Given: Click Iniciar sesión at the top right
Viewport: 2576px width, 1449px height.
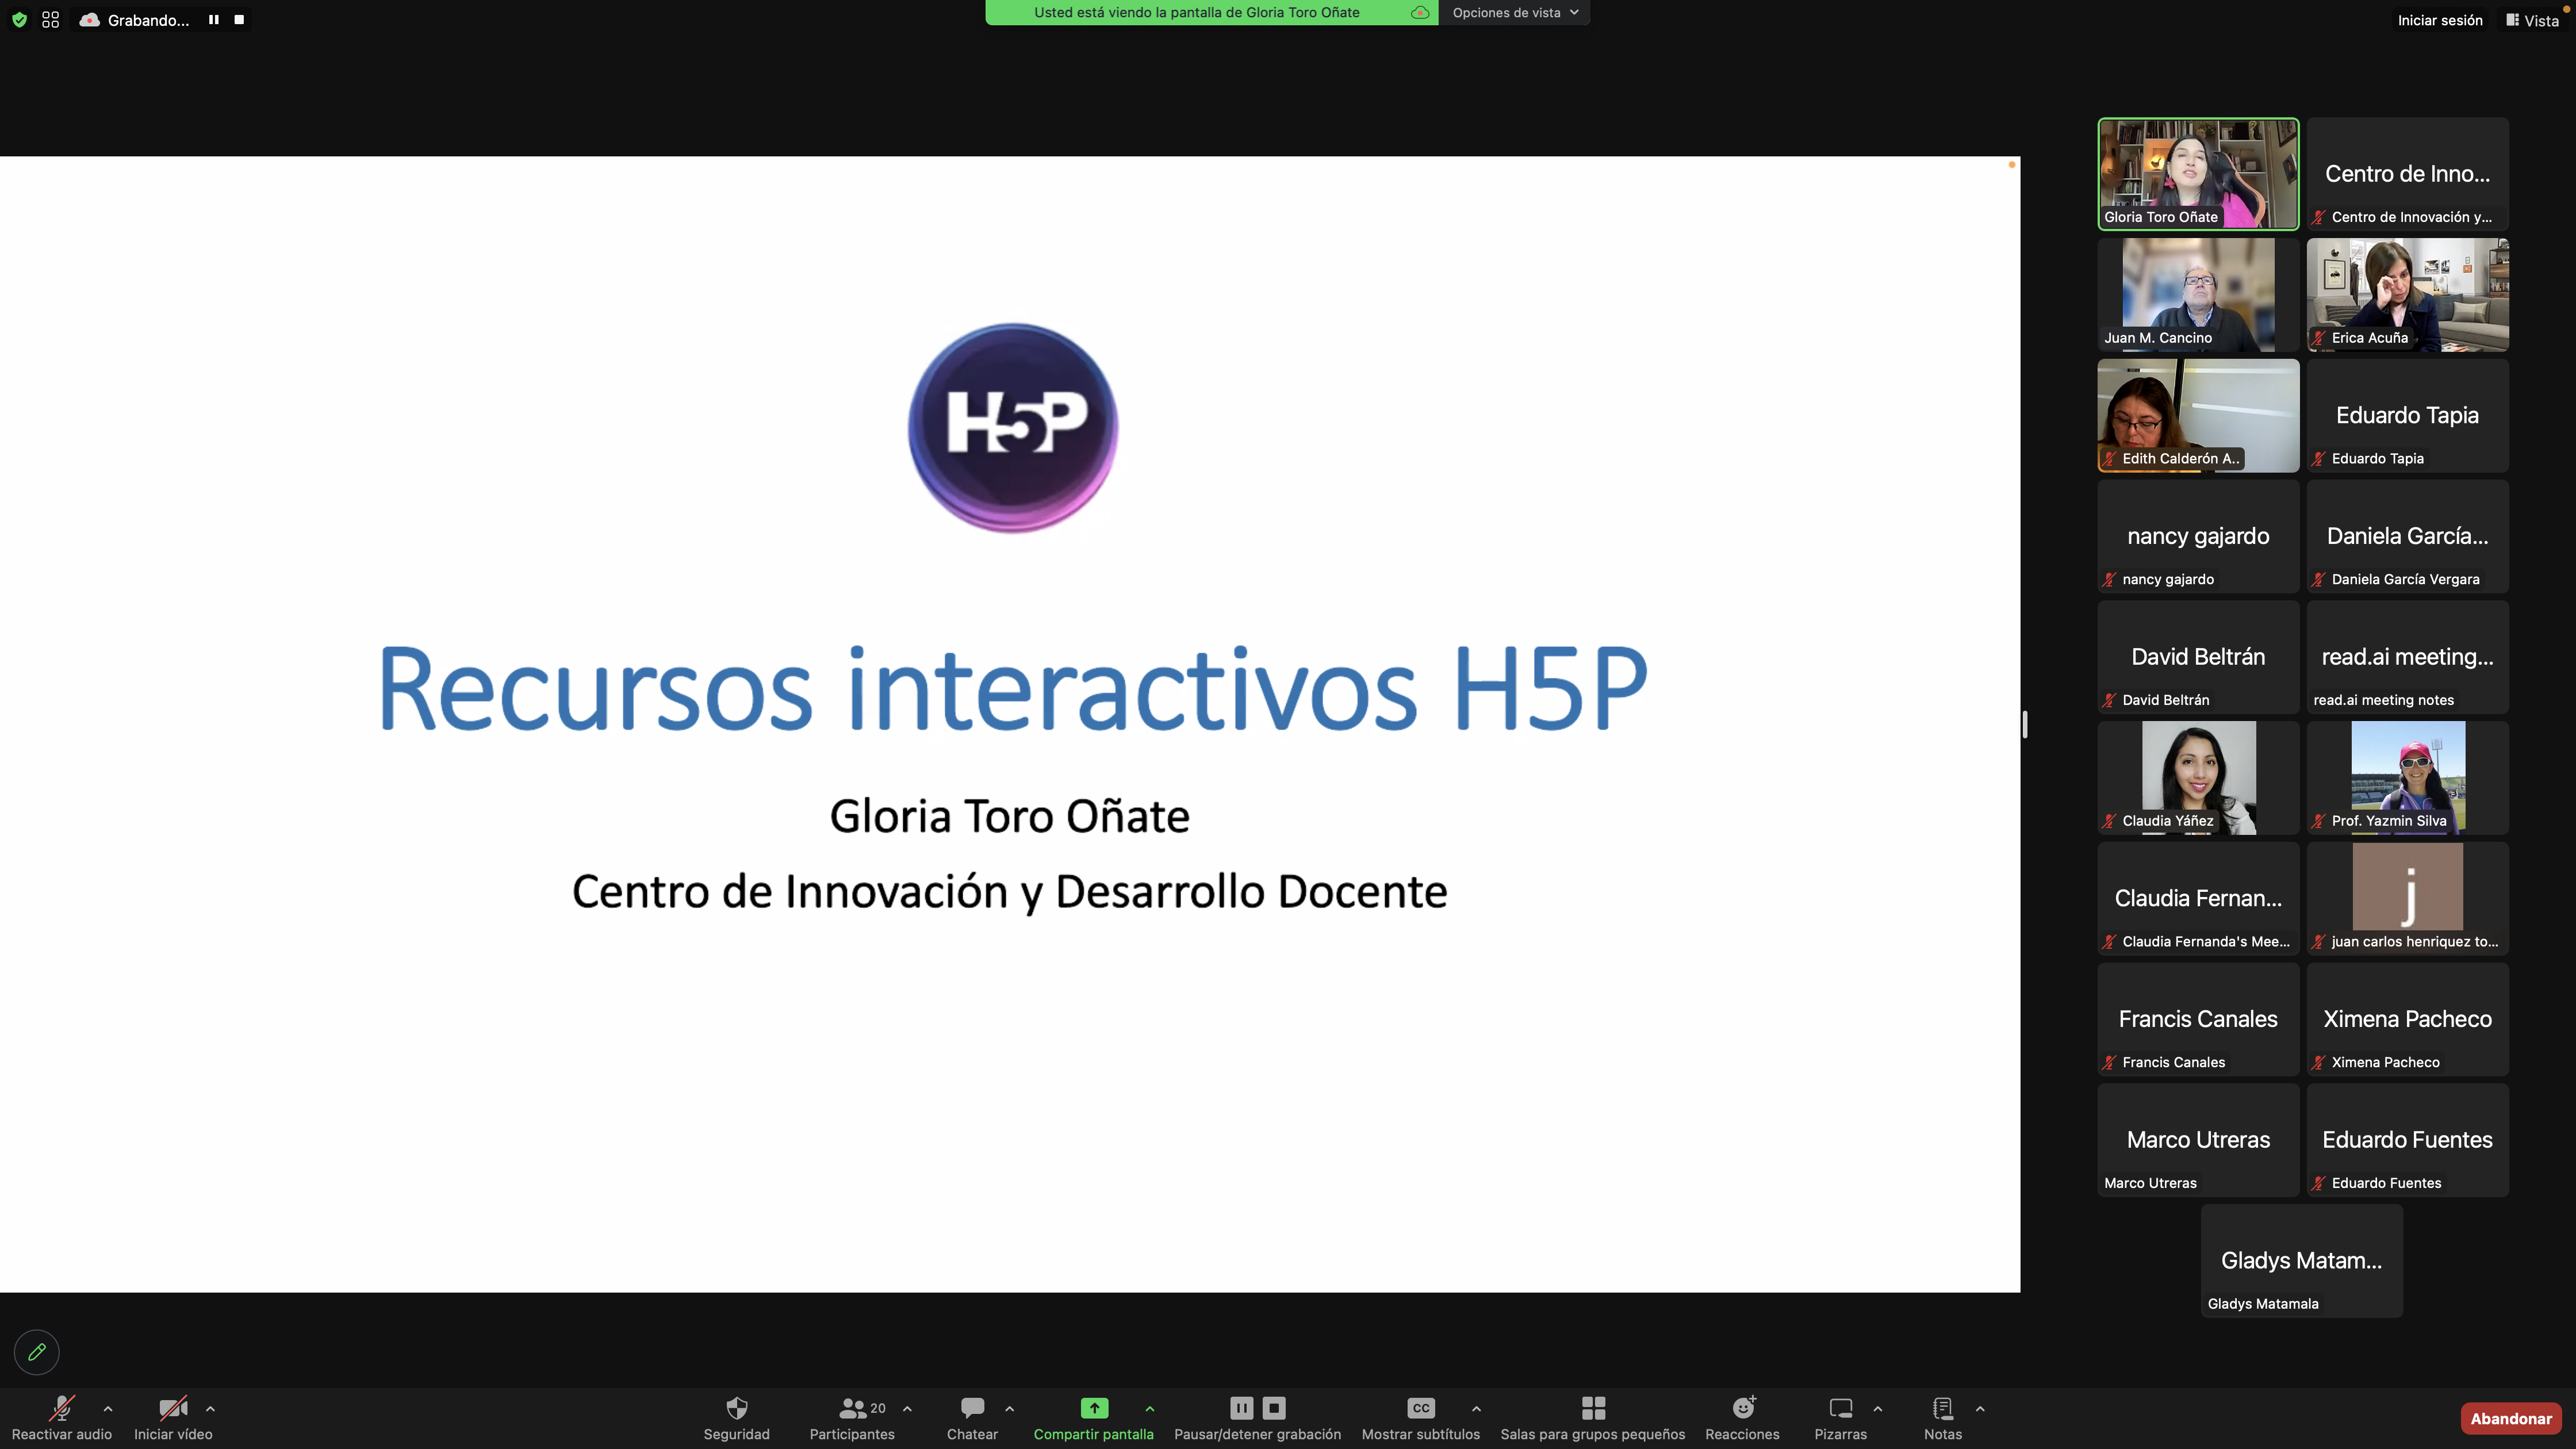Looking at the screenshot, I should [2439, 20].
